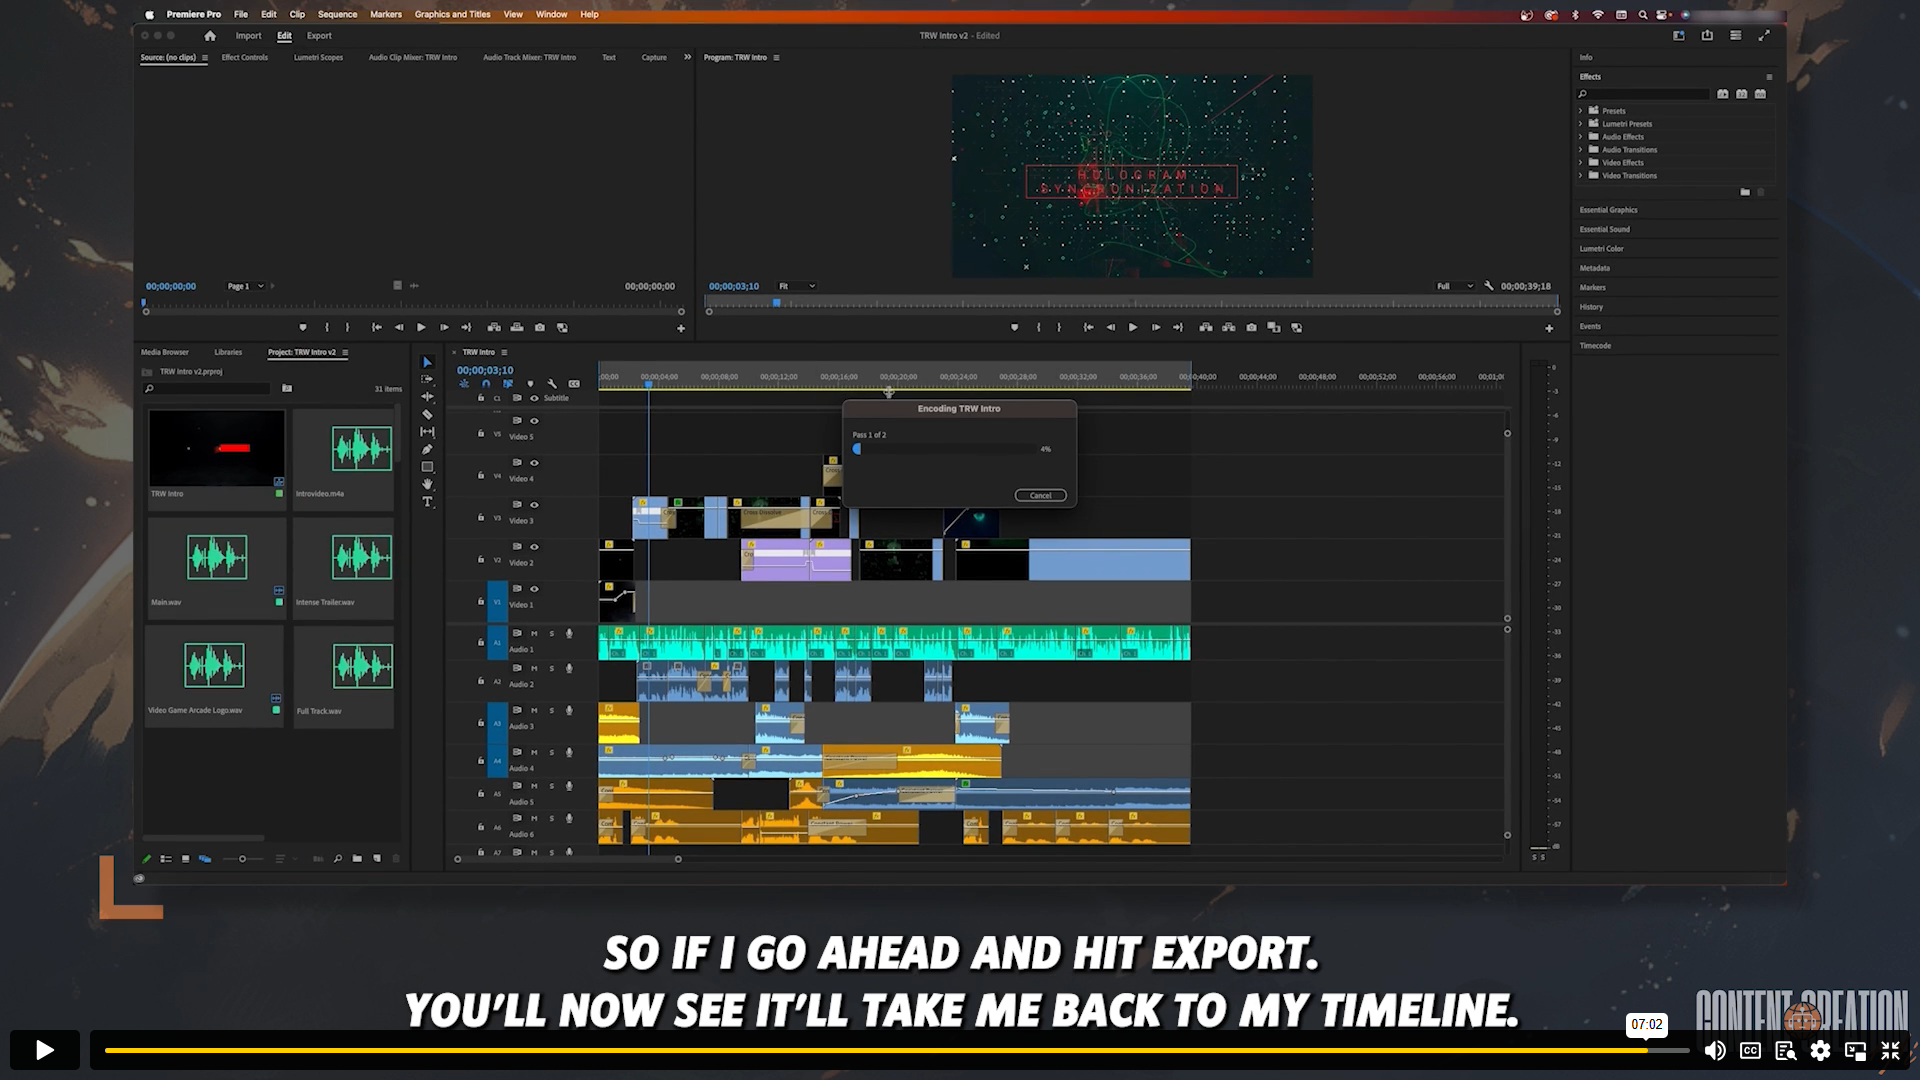Select the Type tool
Image resolution: width=1920 pixels, height=1080 pixels.
427,502
